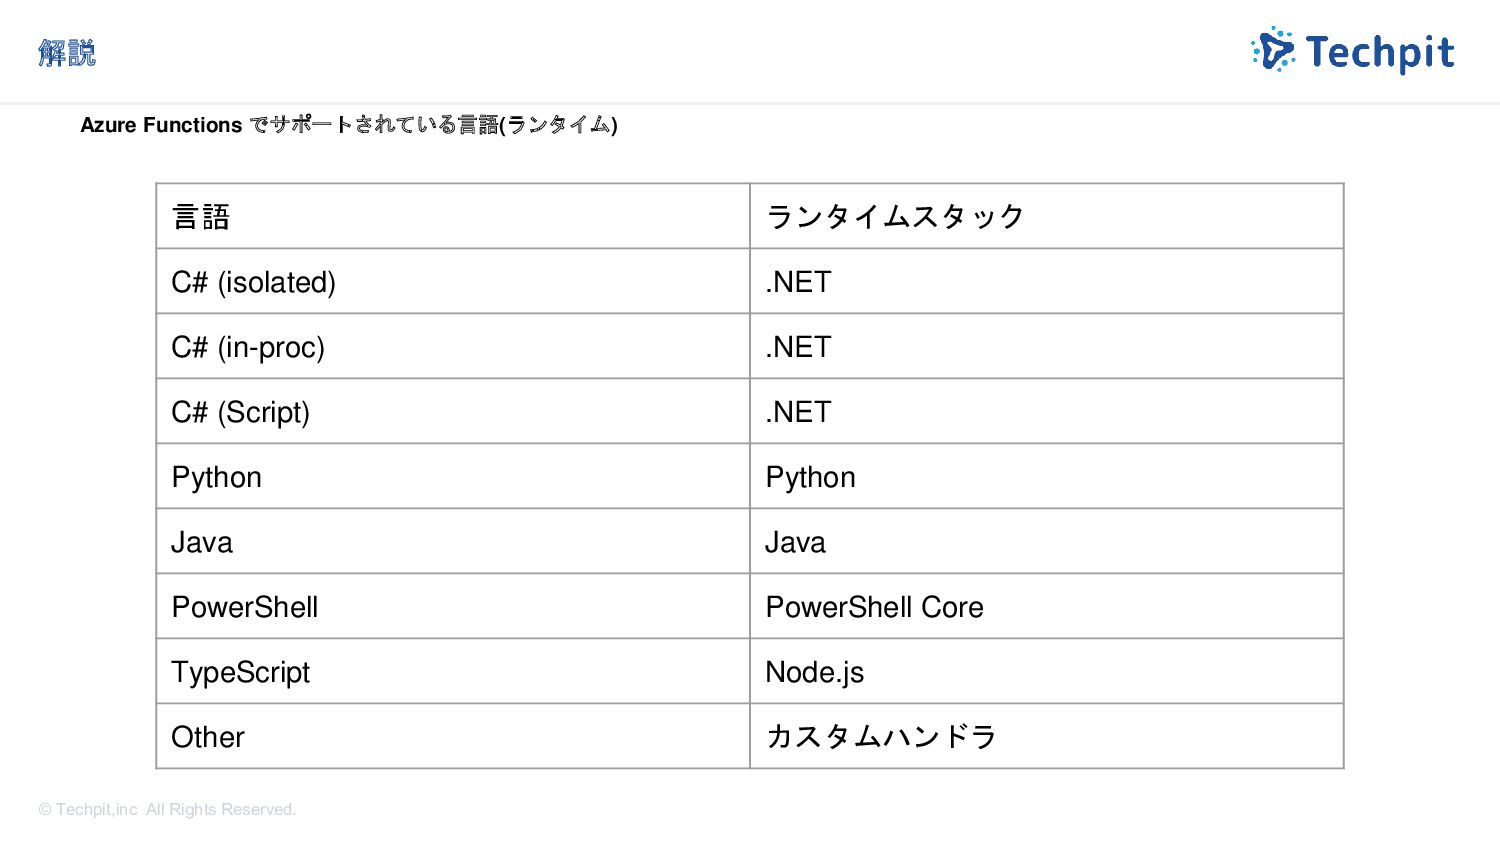The height and width of the screenshot is (844, 1500).
Task: Select the 言語 column header cell
Action: [453, 216]
